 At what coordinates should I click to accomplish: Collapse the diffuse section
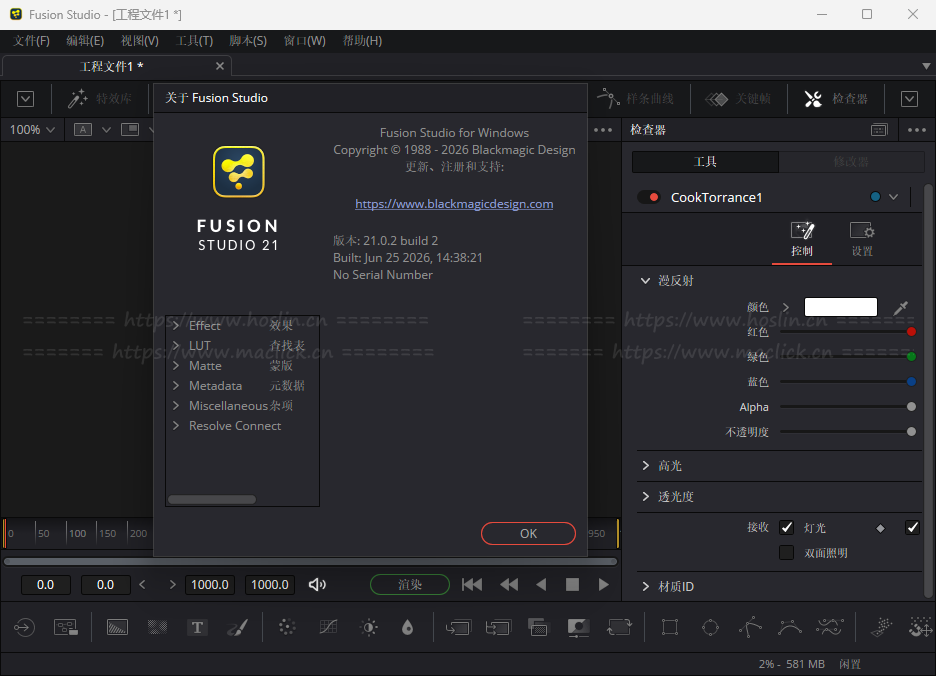click(645, 280)
